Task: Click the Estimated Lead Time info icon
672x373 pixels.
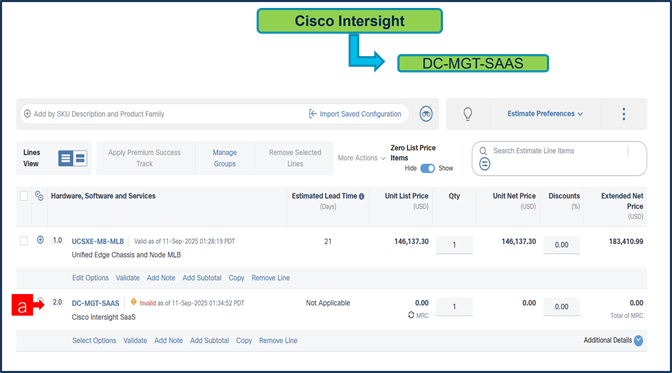Action: pos(362,196)
